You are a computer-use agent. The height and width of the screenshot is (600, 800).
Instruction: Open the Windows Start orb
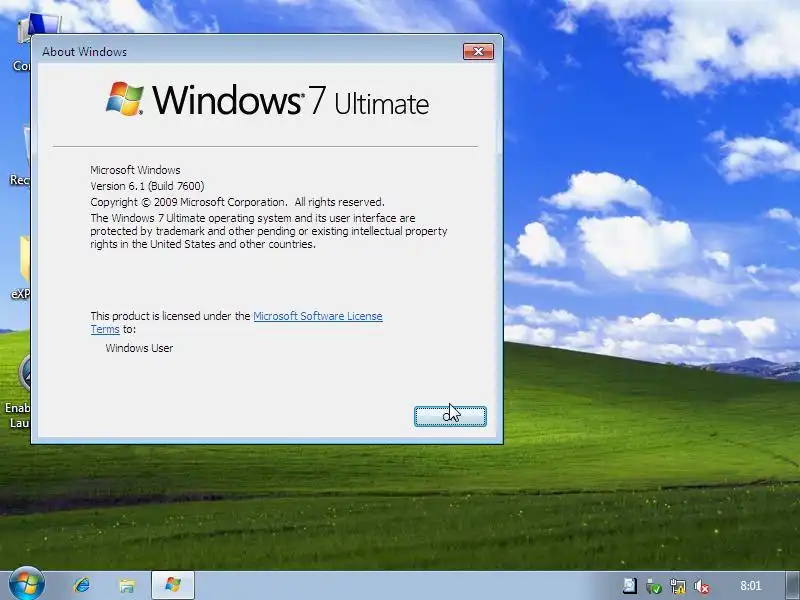27,584
